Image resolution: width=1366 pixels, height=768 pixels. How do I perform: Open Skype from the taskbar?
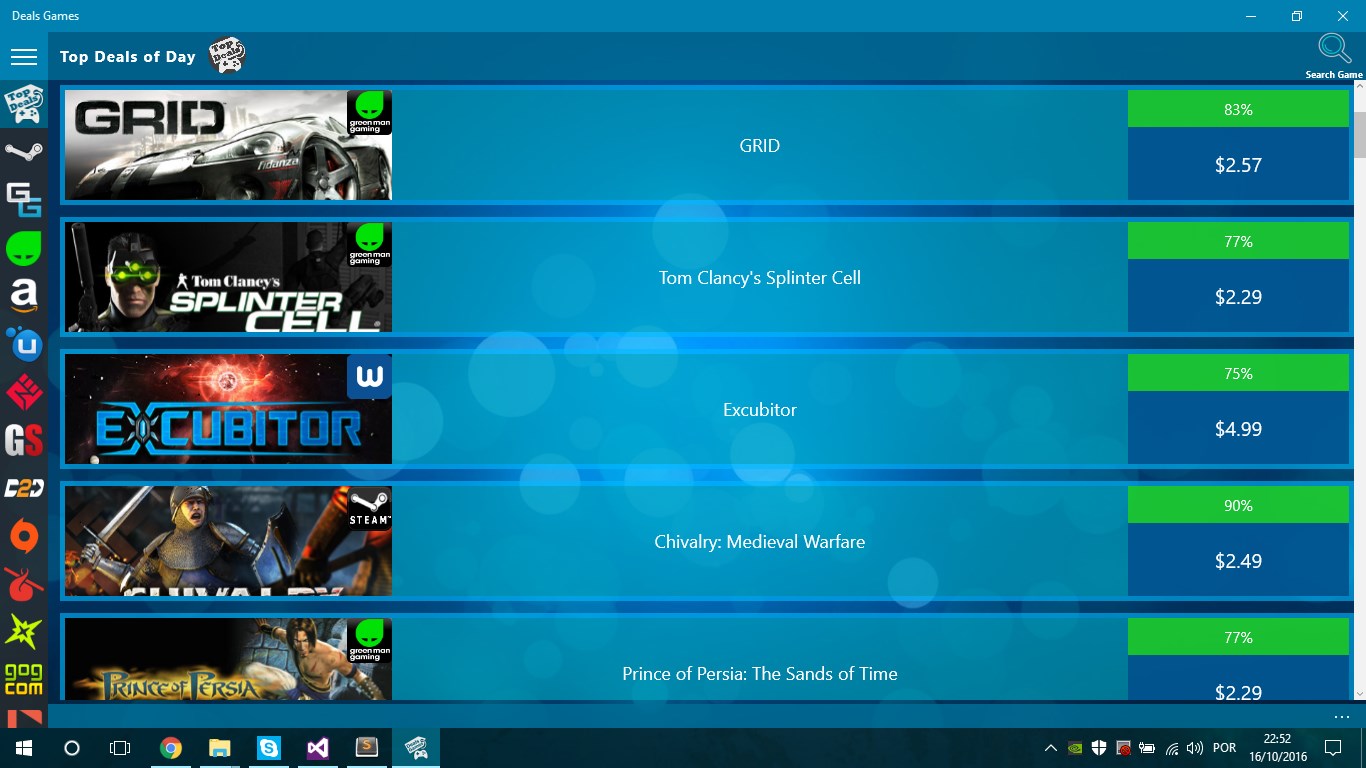(x=268, y=747)
